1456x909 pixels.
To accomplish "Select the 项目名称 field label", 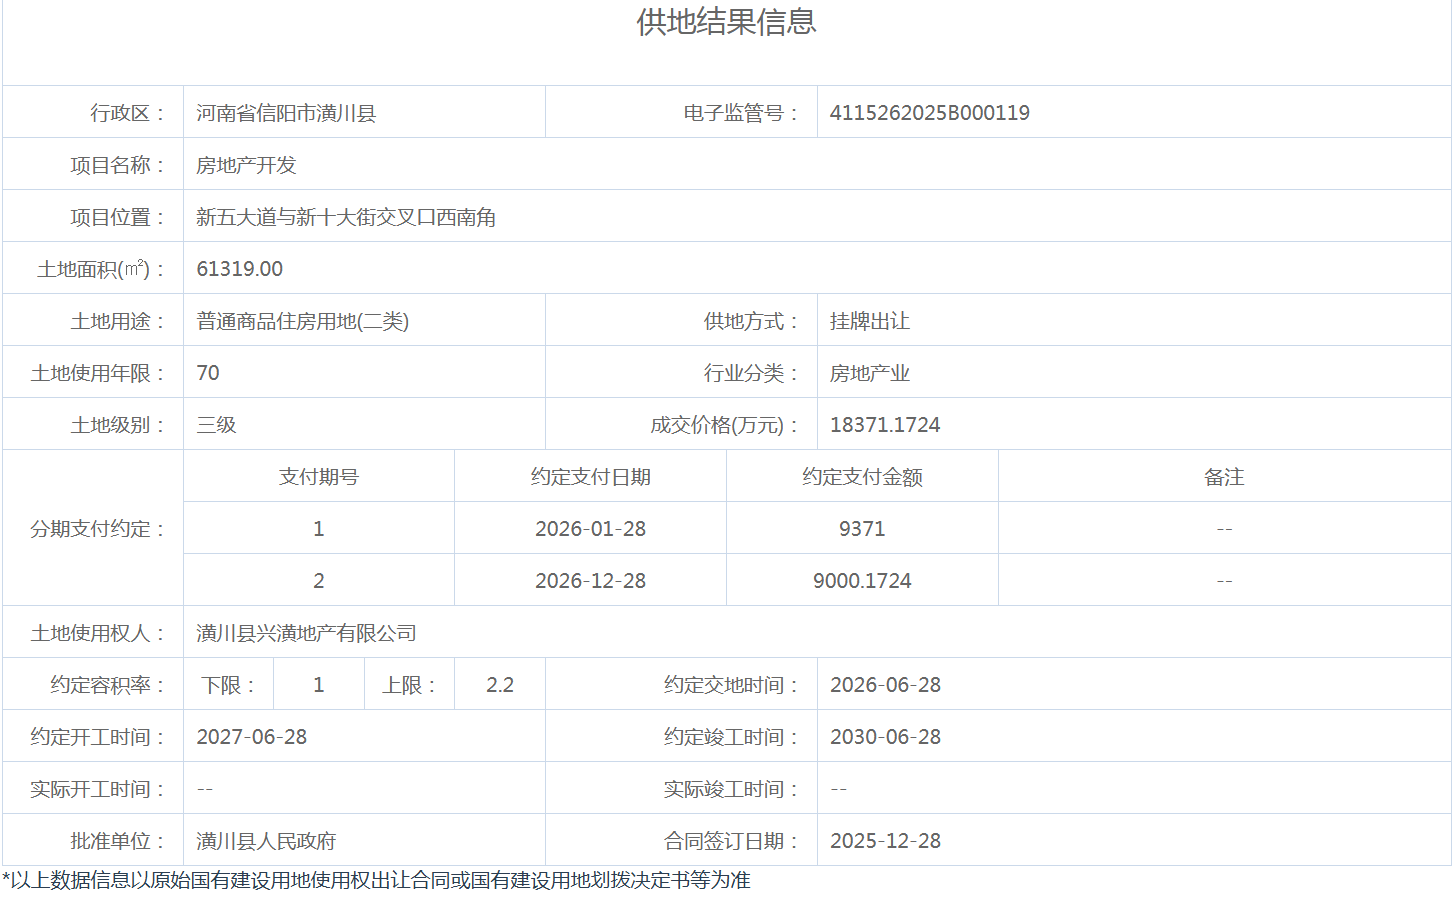I will point(117,165).
